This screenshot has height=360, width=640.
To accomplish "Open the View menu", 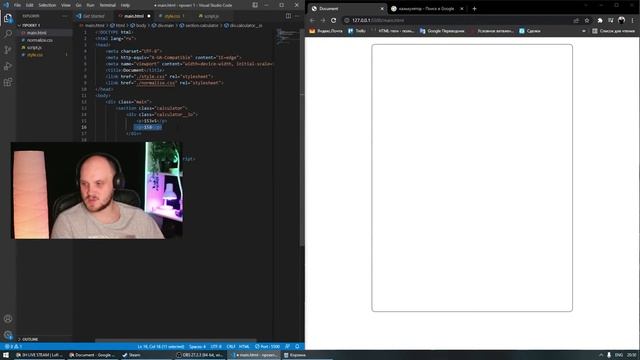I will (x=66, y=5).
